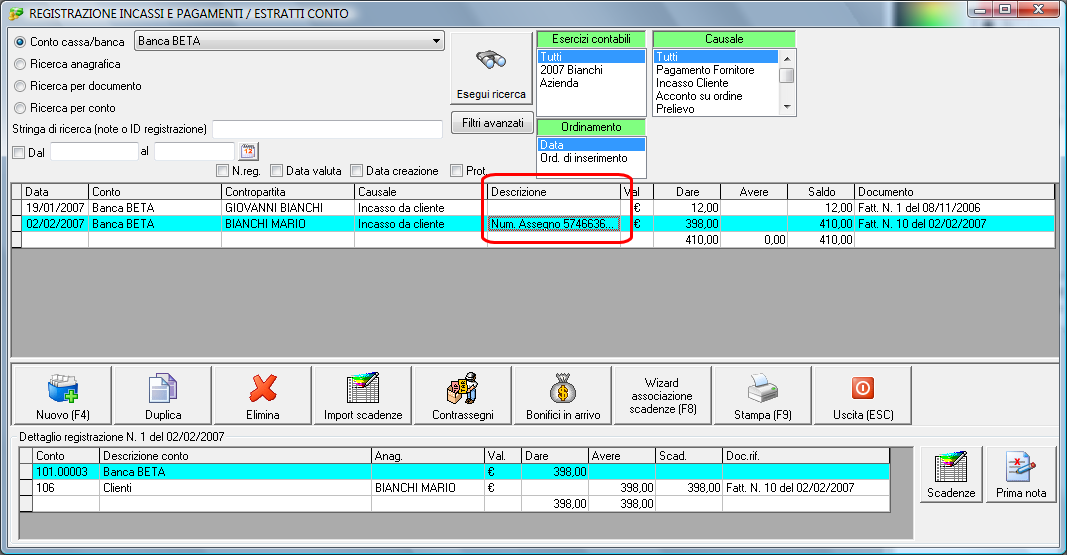Open Import scadenze spreadsheet icon
The image size is (1067, 555).
(363, 388)
